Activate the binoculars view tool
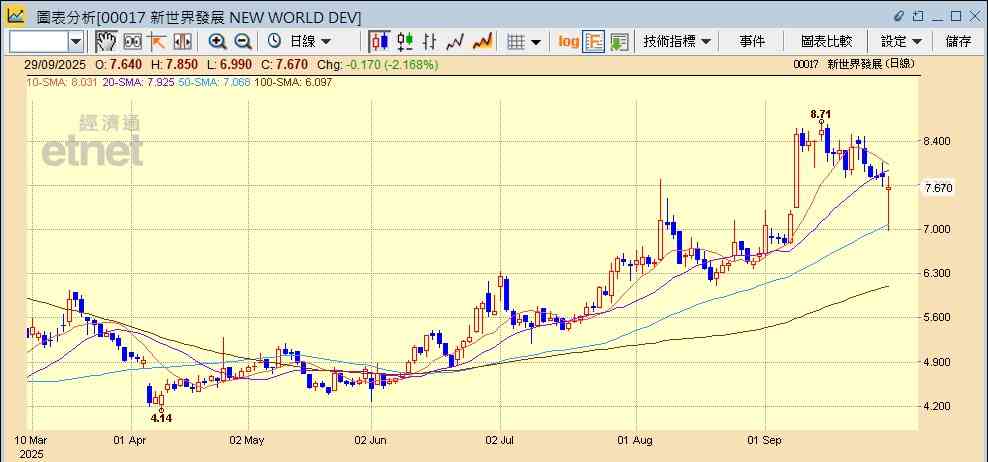 click(132, 42)
